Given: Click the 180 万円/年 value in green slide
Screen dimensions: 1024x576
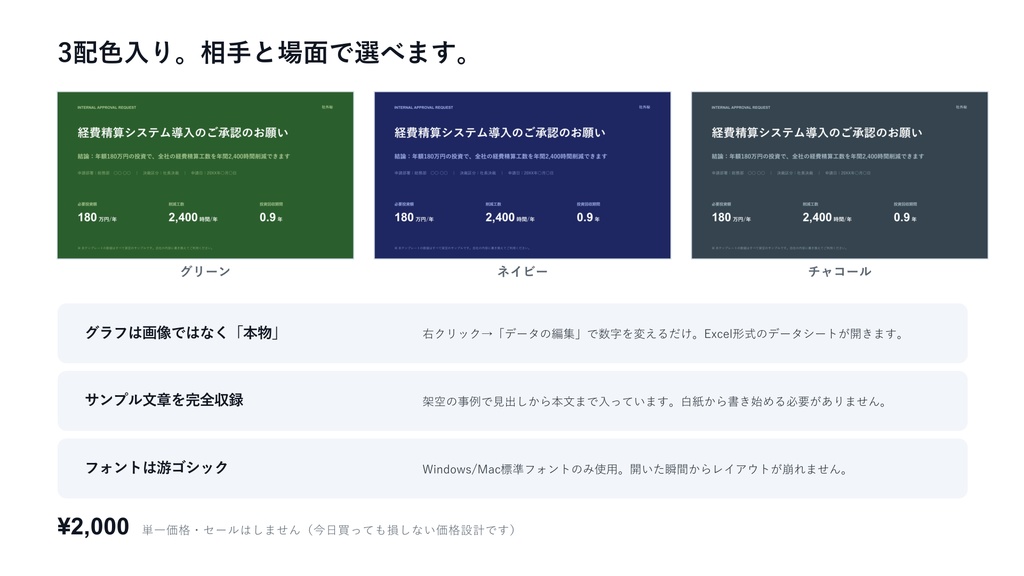Looking at the screenshot, I should pos(97,217).
